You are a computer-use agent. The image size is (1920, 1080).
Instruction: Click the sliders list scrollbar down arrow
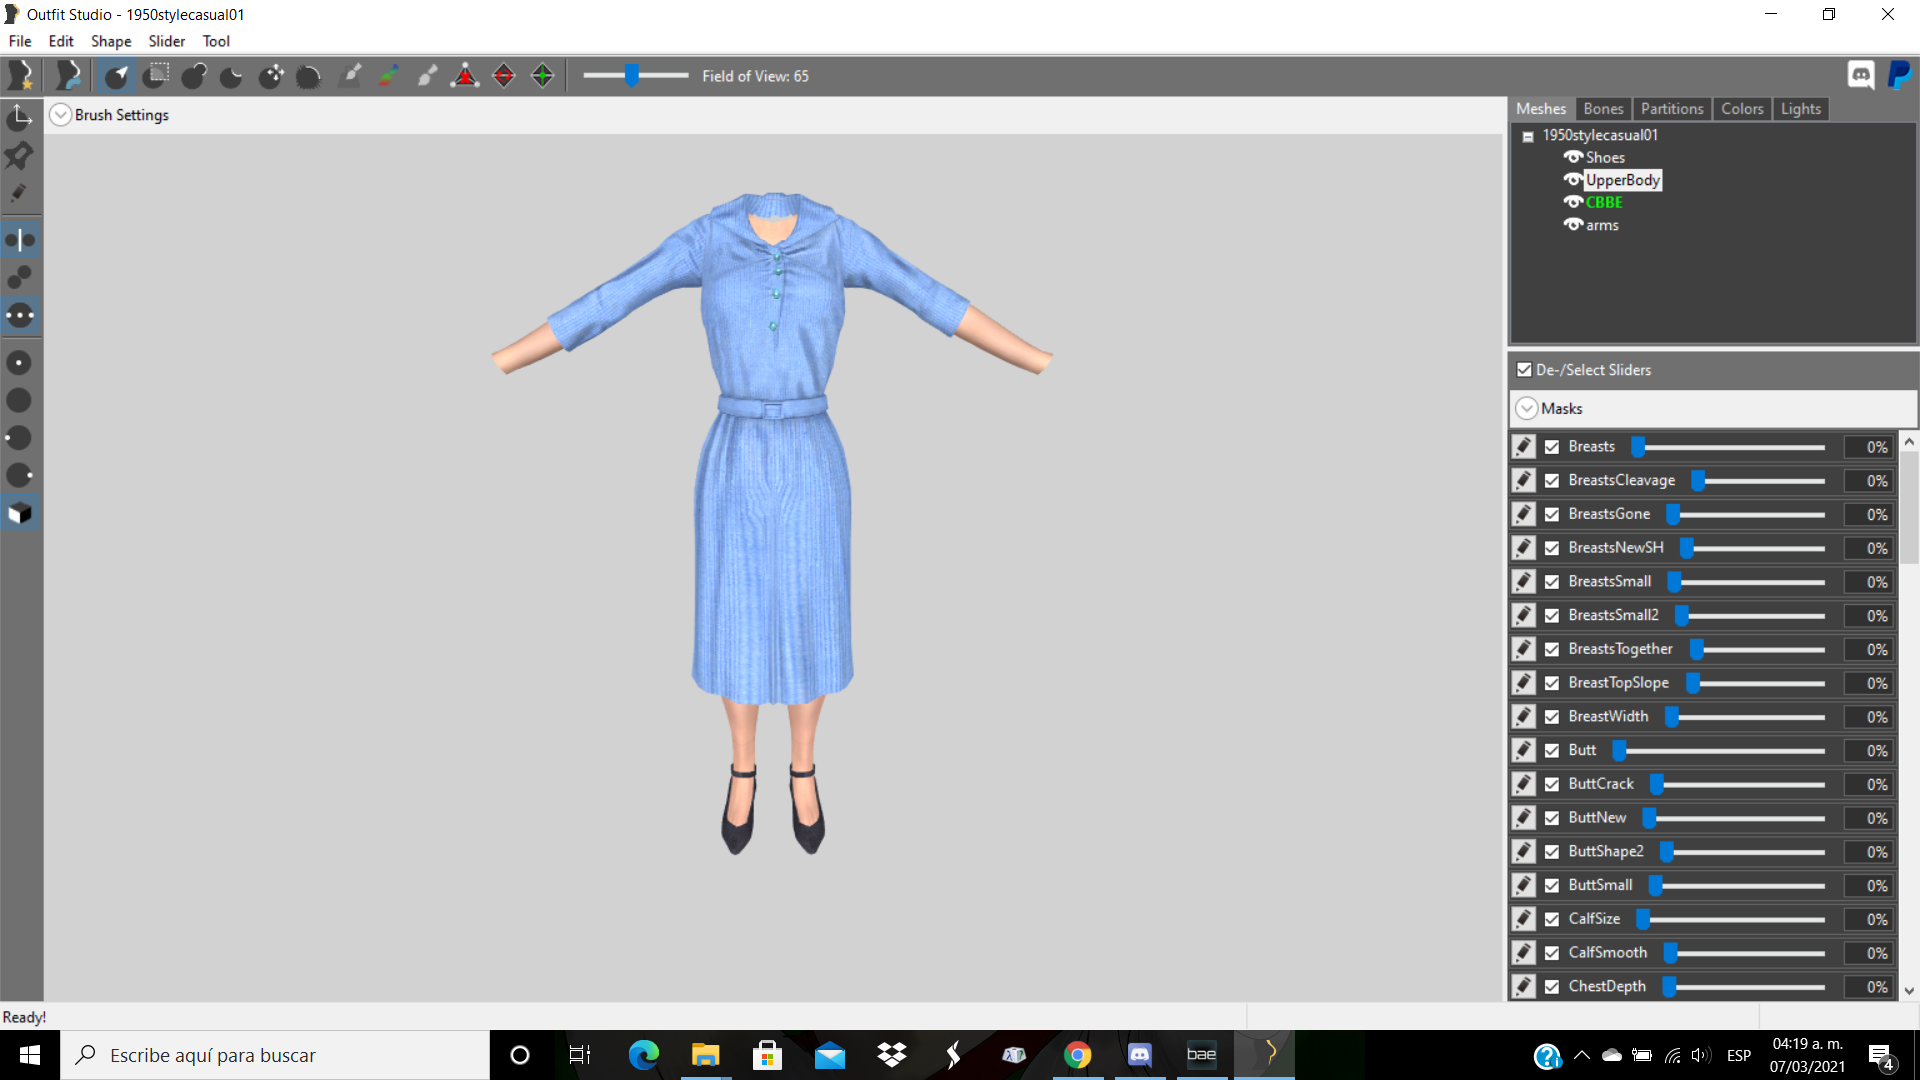point(1909,991)
